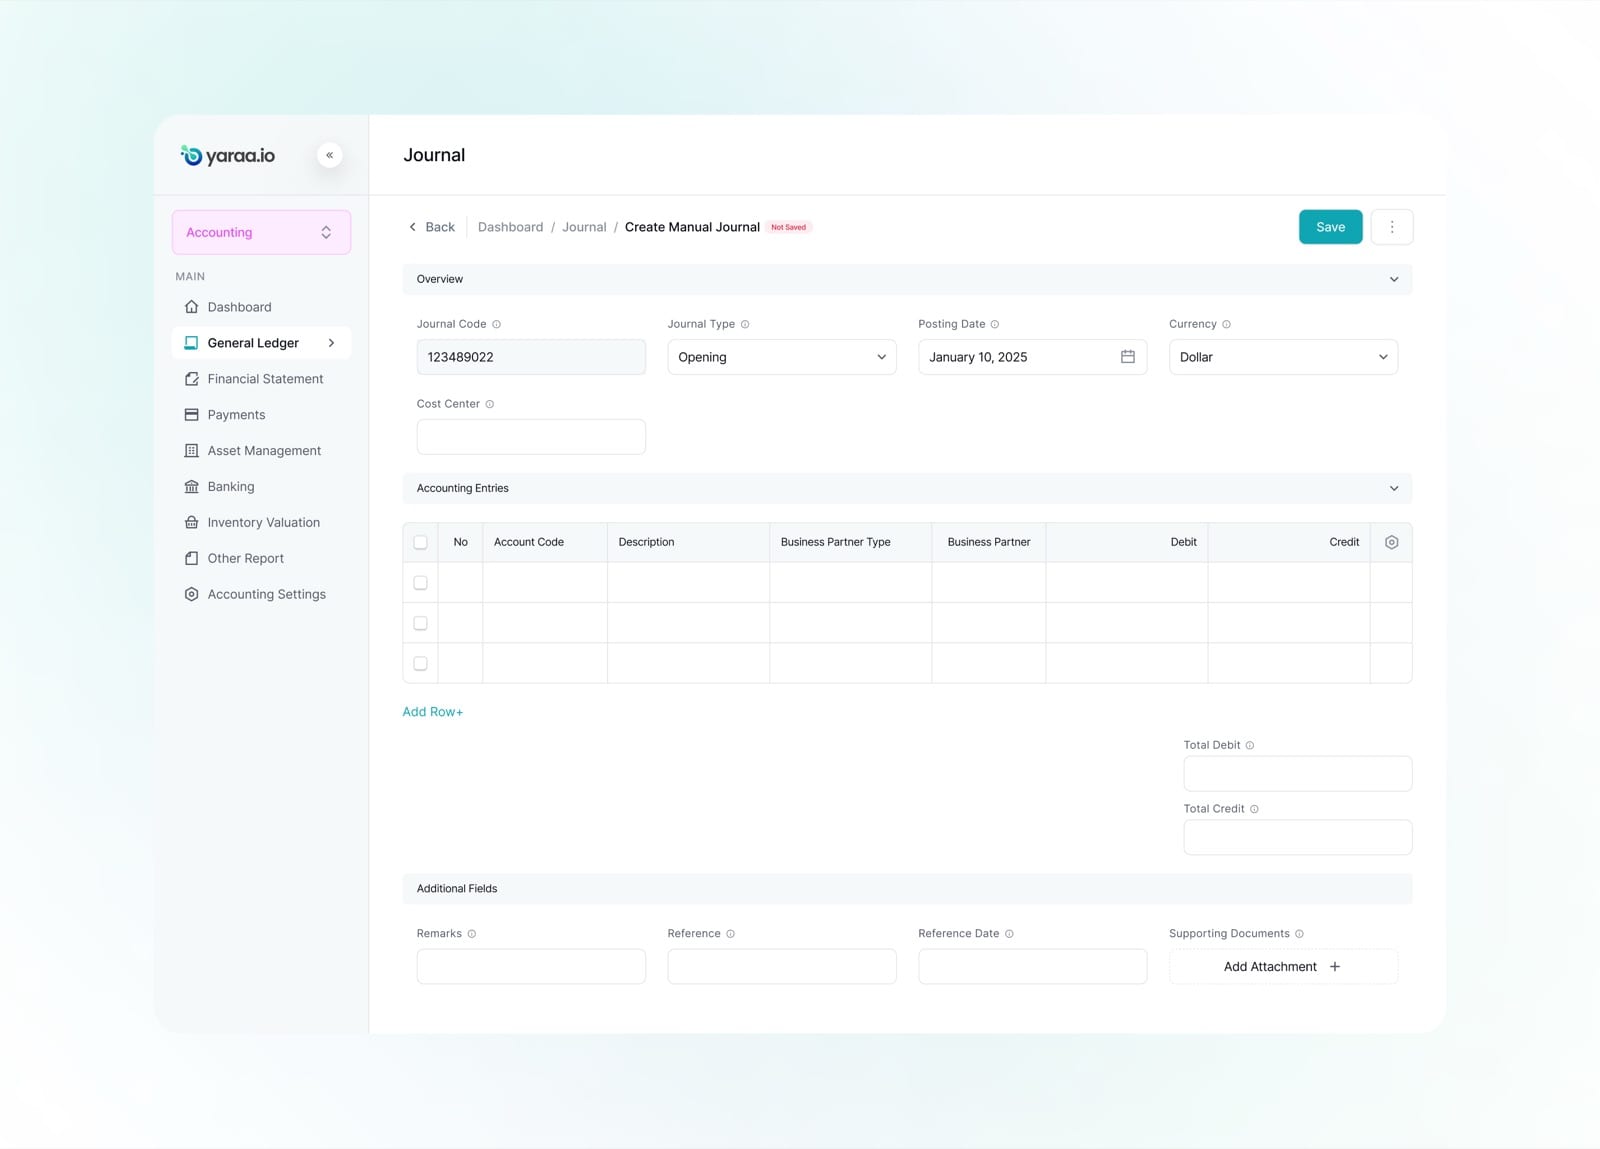This screenshot has height=1149, width=1600.
Task: Click the Accounting Settings gear icon
Action: point(191,594)
